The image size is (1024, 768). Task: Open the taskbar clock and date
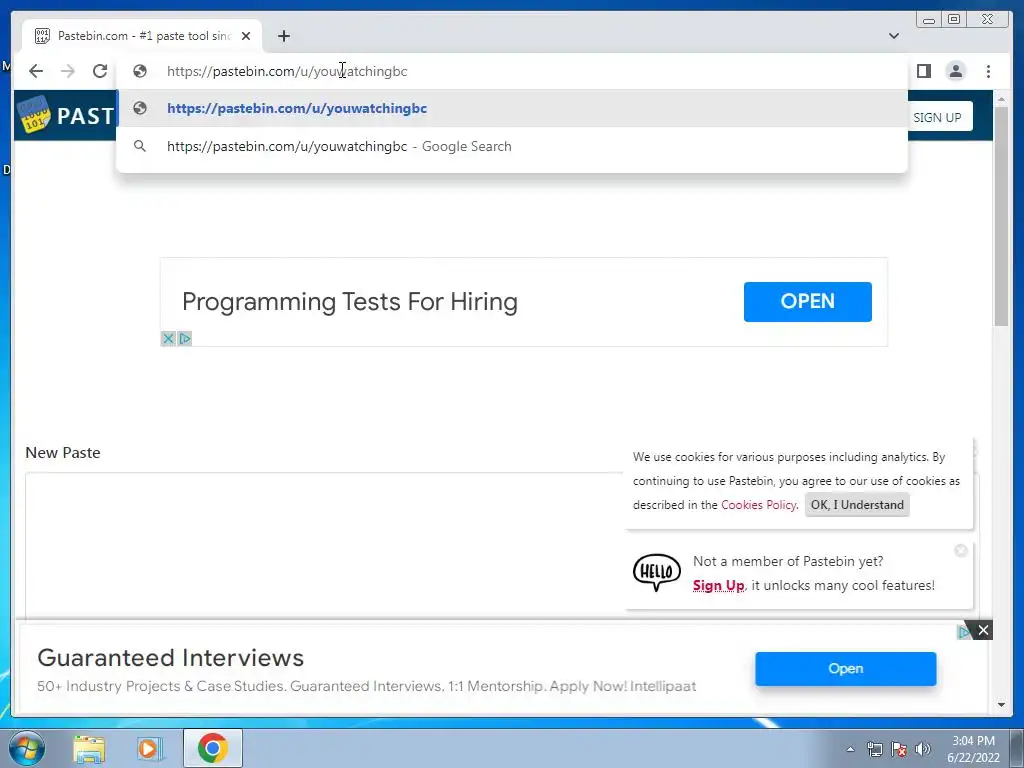point(973,749)
